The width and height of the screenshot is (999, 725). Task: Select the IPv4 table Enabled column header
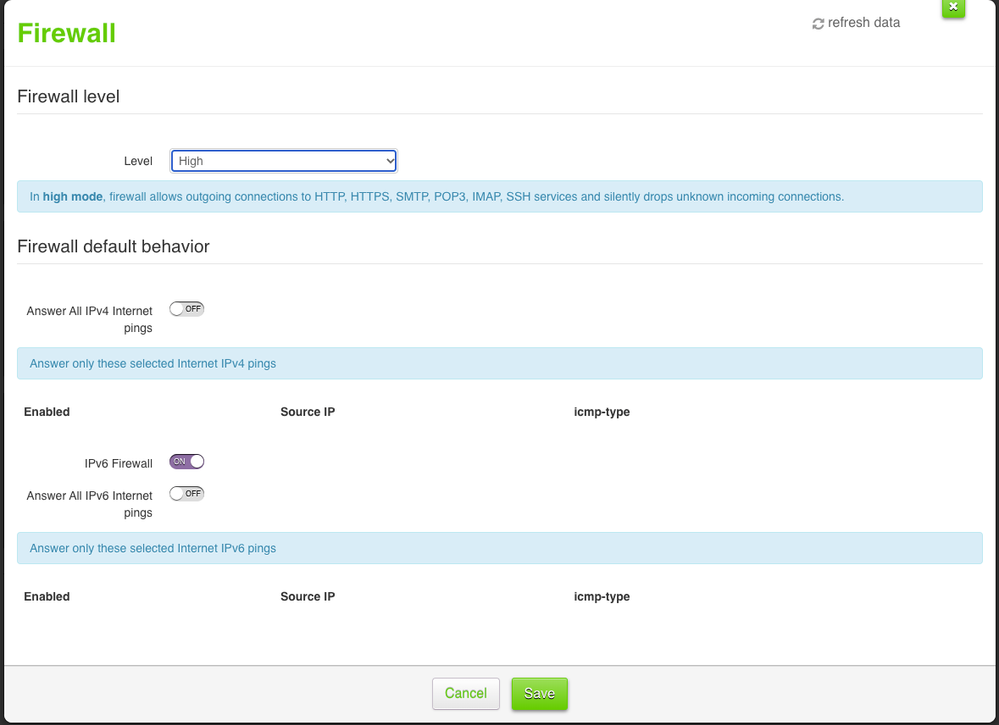coord(47,412)
